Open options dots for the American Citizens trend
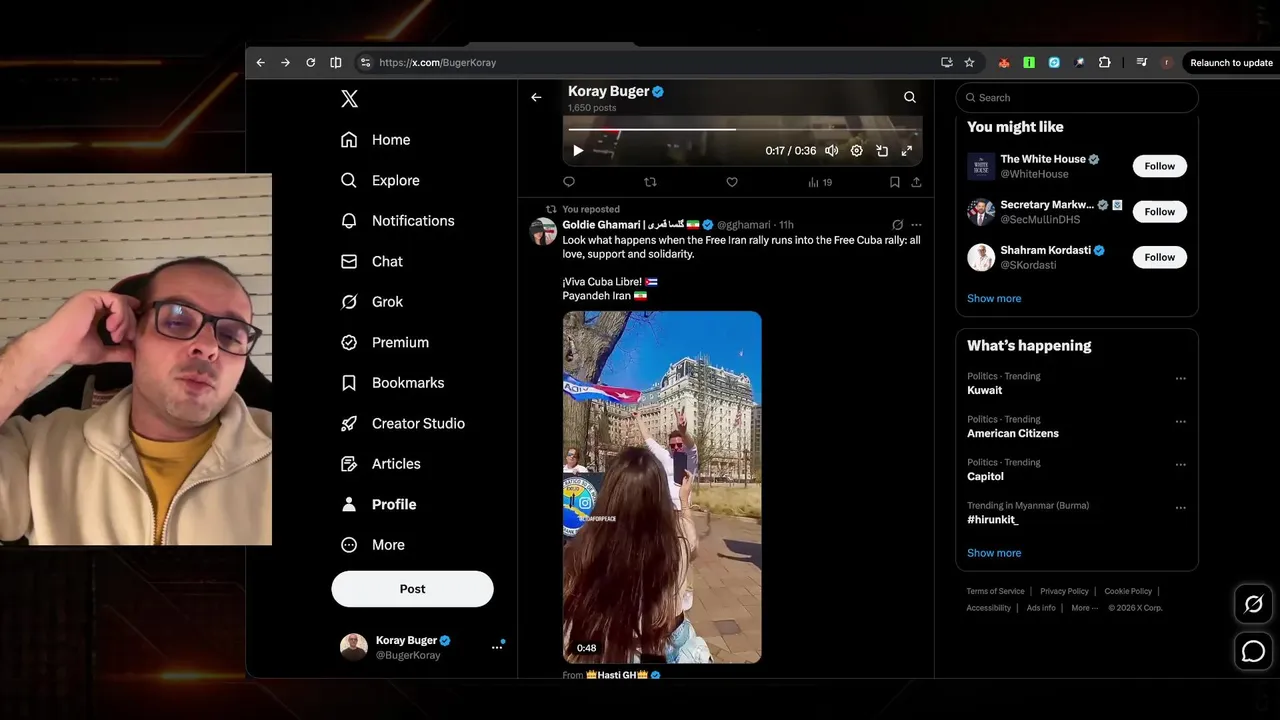1280x720 pixels. [1181, 422]
